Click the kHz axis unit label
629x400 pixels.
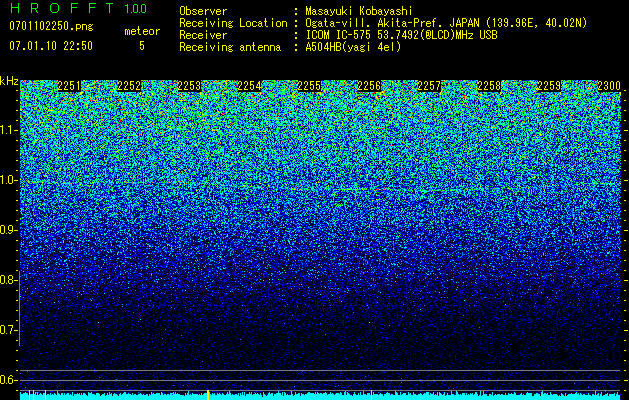tap(9, 81)
